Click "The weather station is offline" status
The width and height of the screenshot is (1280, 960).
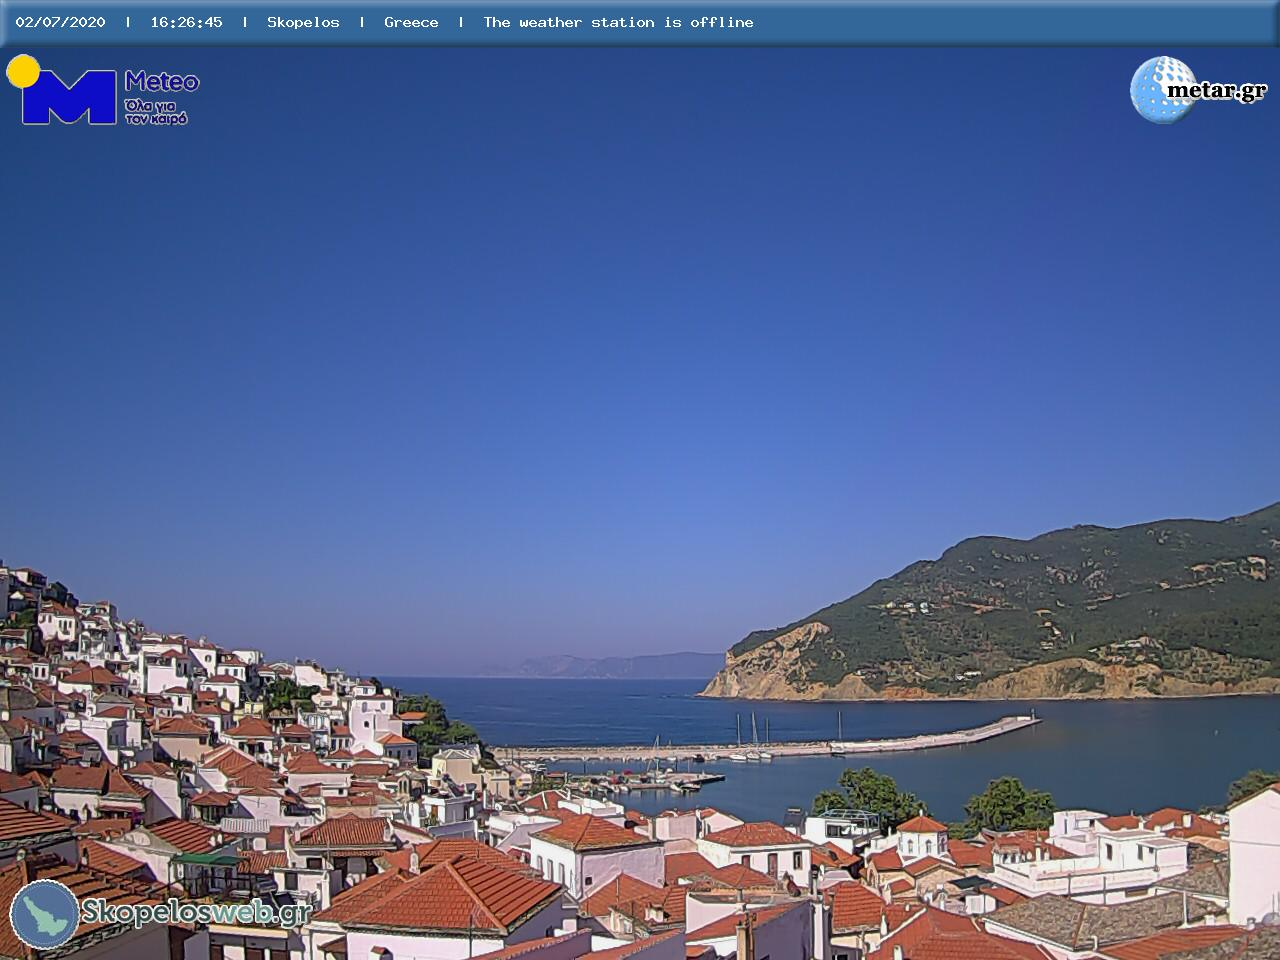(618, 22)
